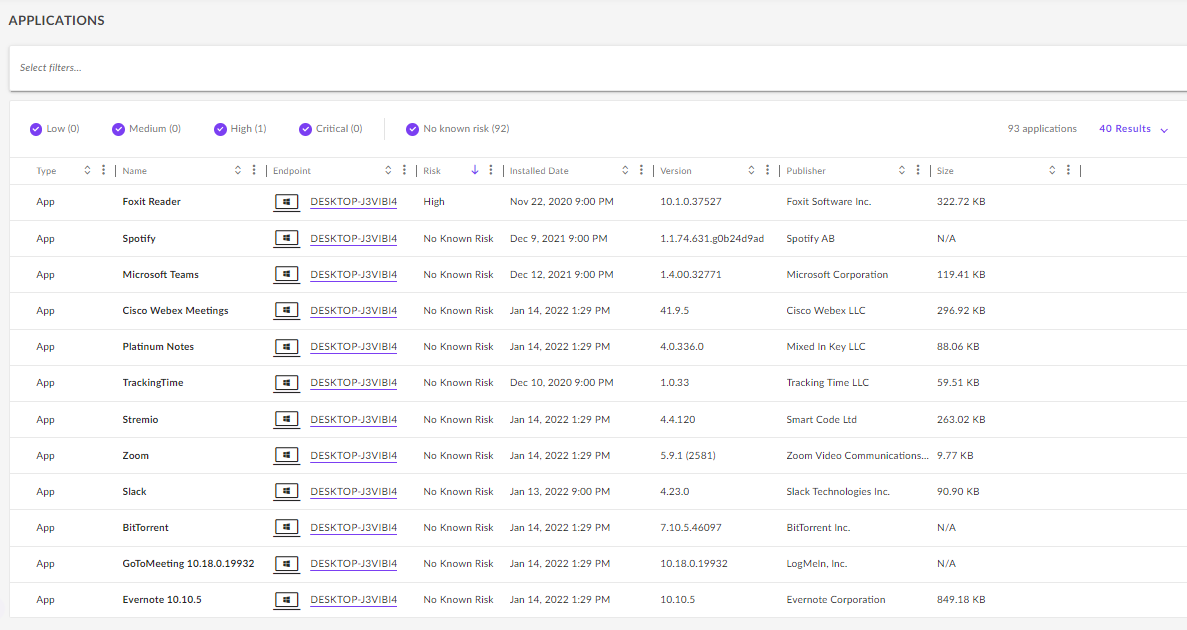Click the Windows endpoint icon in Spotify row
This screenshot has width=1187, height=630.
pyautogui.click(x=286, y=239)
